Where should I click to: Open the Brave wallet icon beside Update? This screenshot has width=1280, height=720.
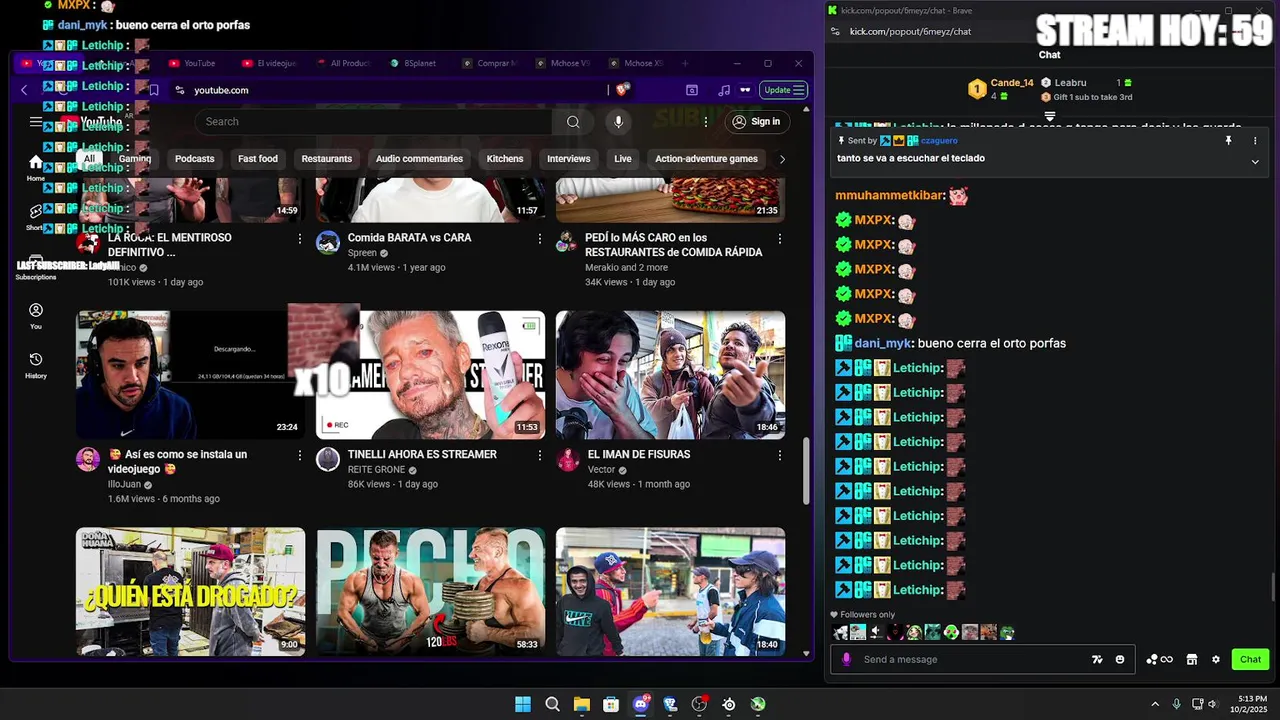point(745,90)
